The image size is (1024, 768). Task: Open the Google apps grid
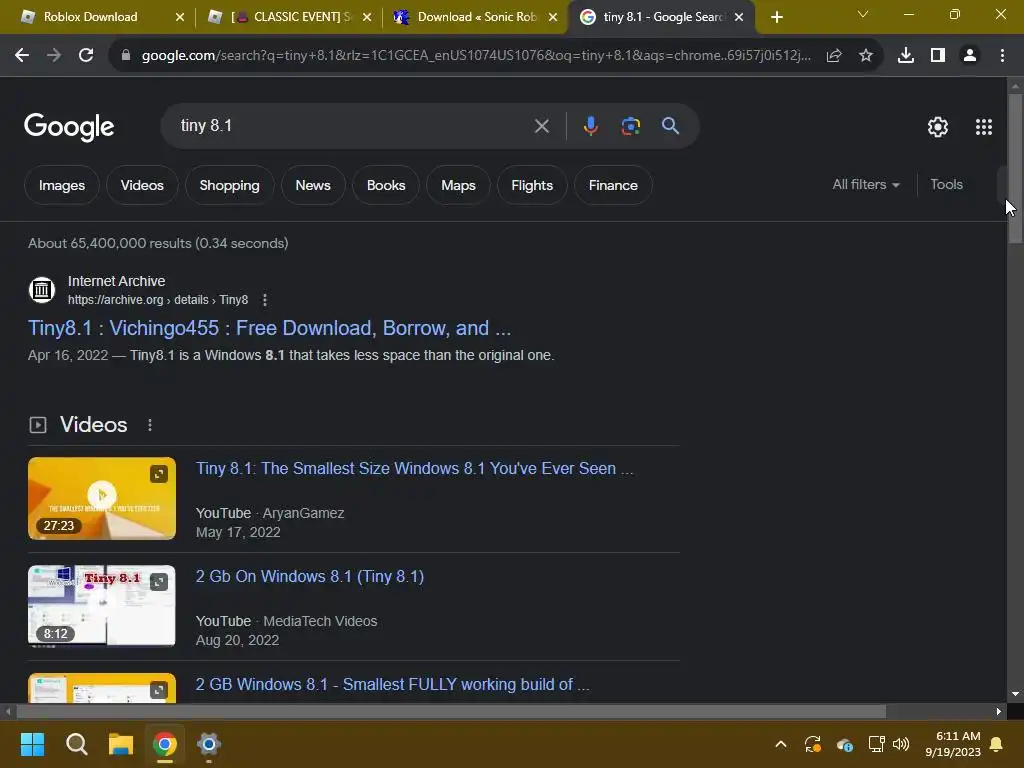pyautogui.click(x=984, y=127)
